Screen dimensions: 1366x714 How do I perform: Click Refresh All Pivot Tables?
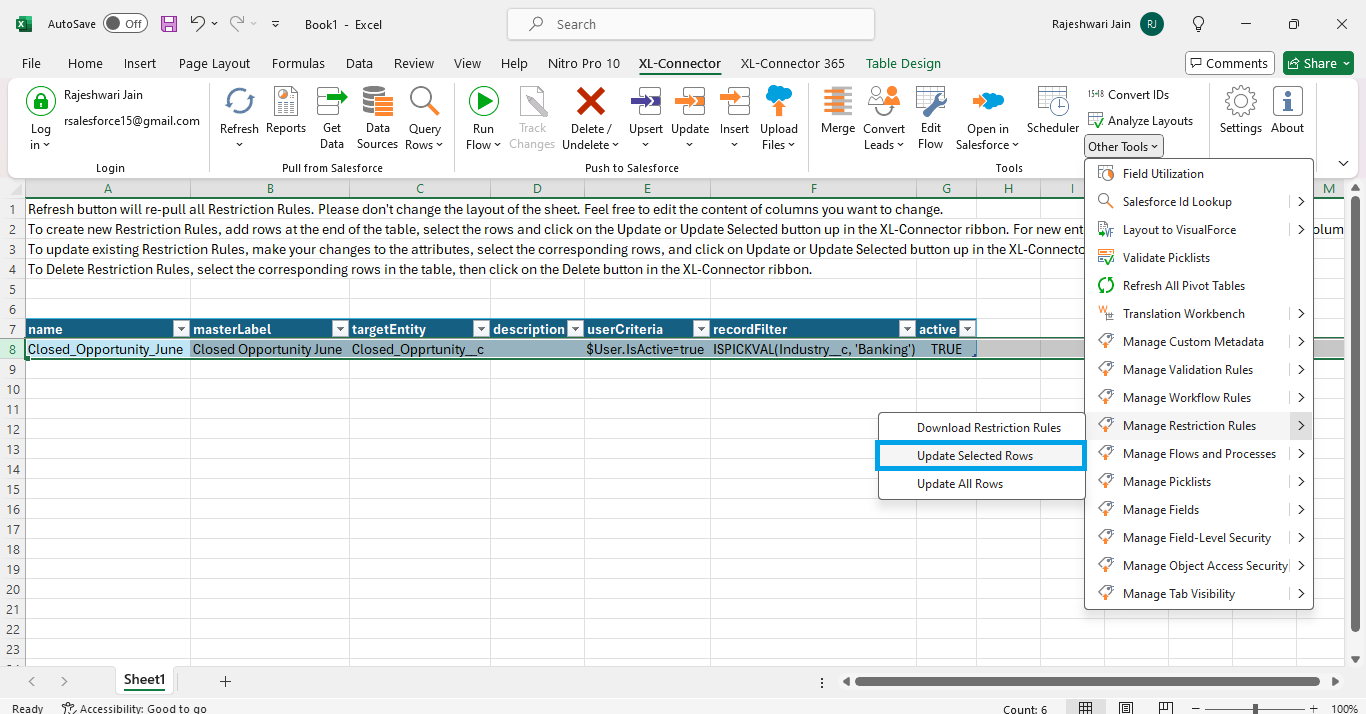click(1199, 286)
